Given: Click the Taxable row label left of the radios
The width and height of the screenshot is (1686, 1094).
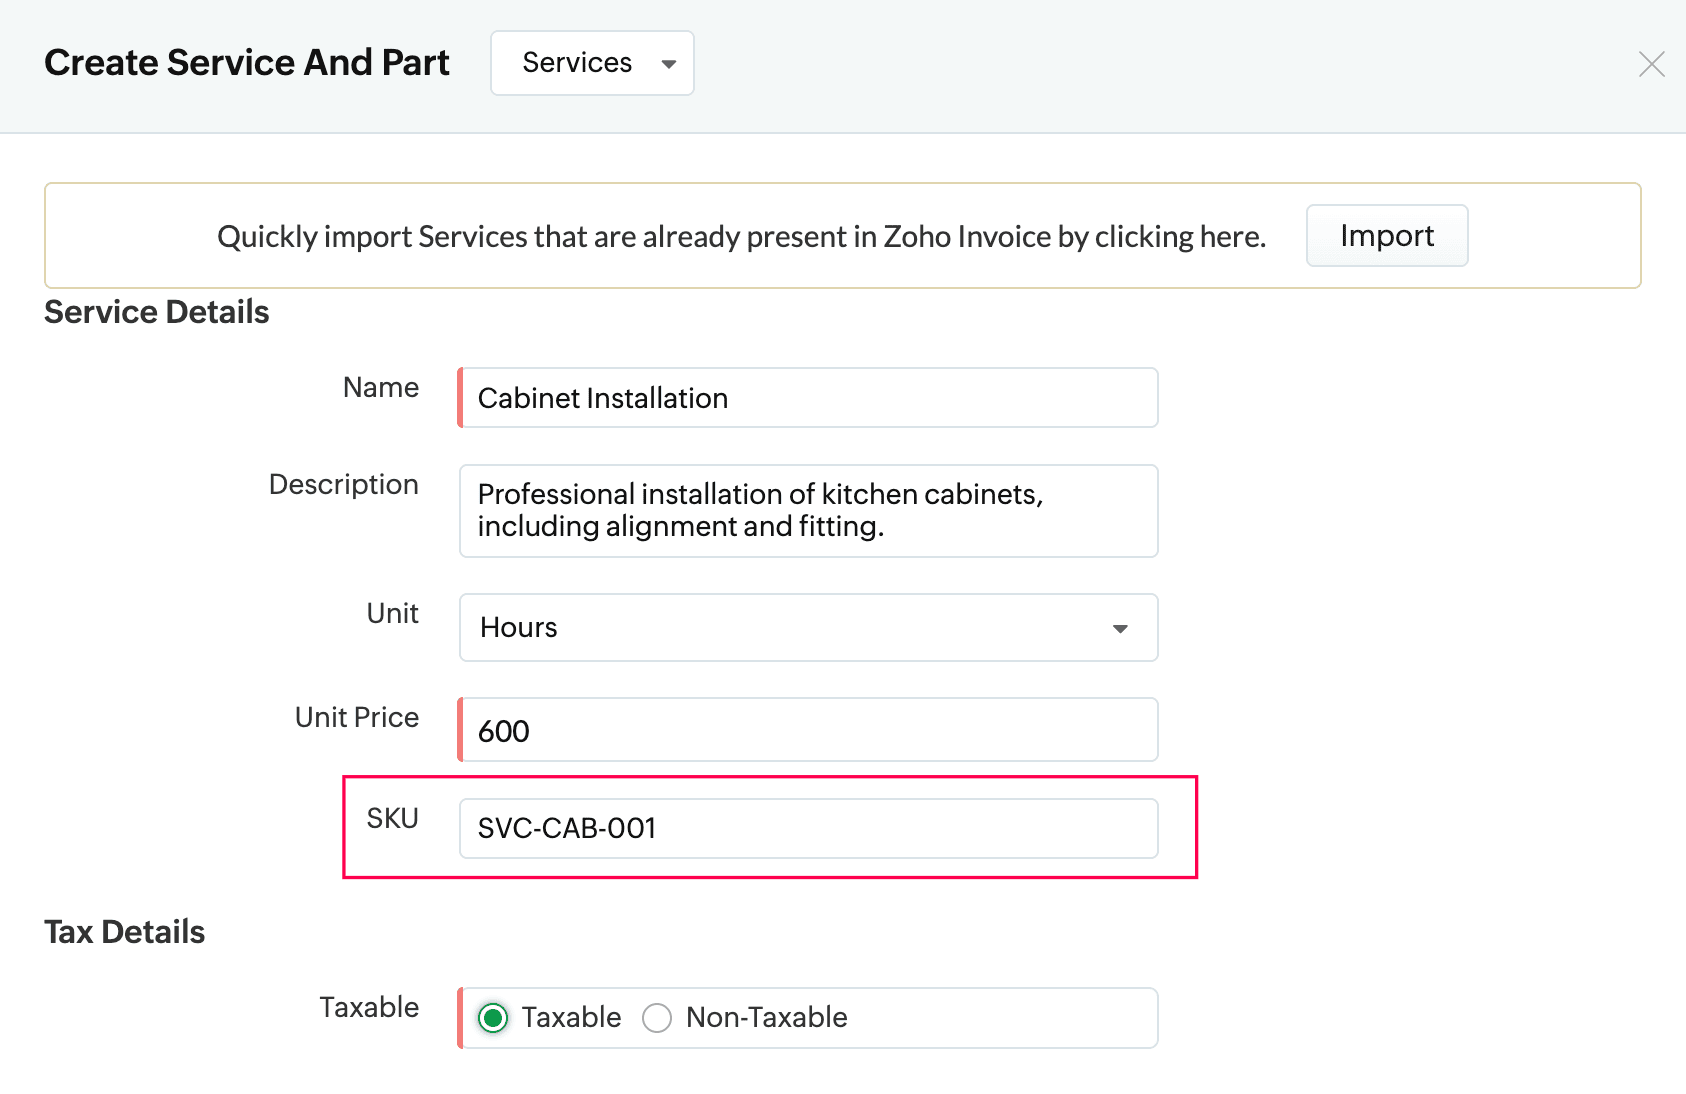Looking at the screenshot, I should coord(368,1008).
